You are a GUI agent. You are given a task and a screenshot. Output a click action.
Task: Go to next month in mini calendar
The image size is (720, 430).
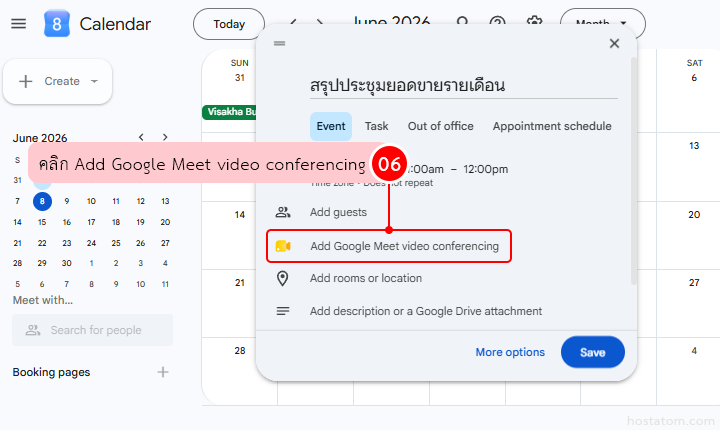(165, 137)
